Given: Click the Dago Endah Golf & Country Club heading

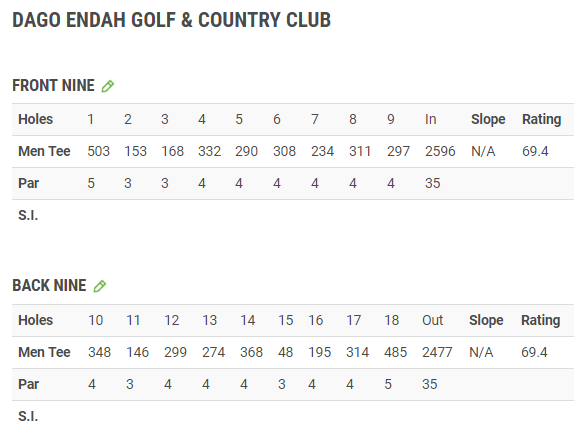Looking at the screenshot, I should point(172,20).
